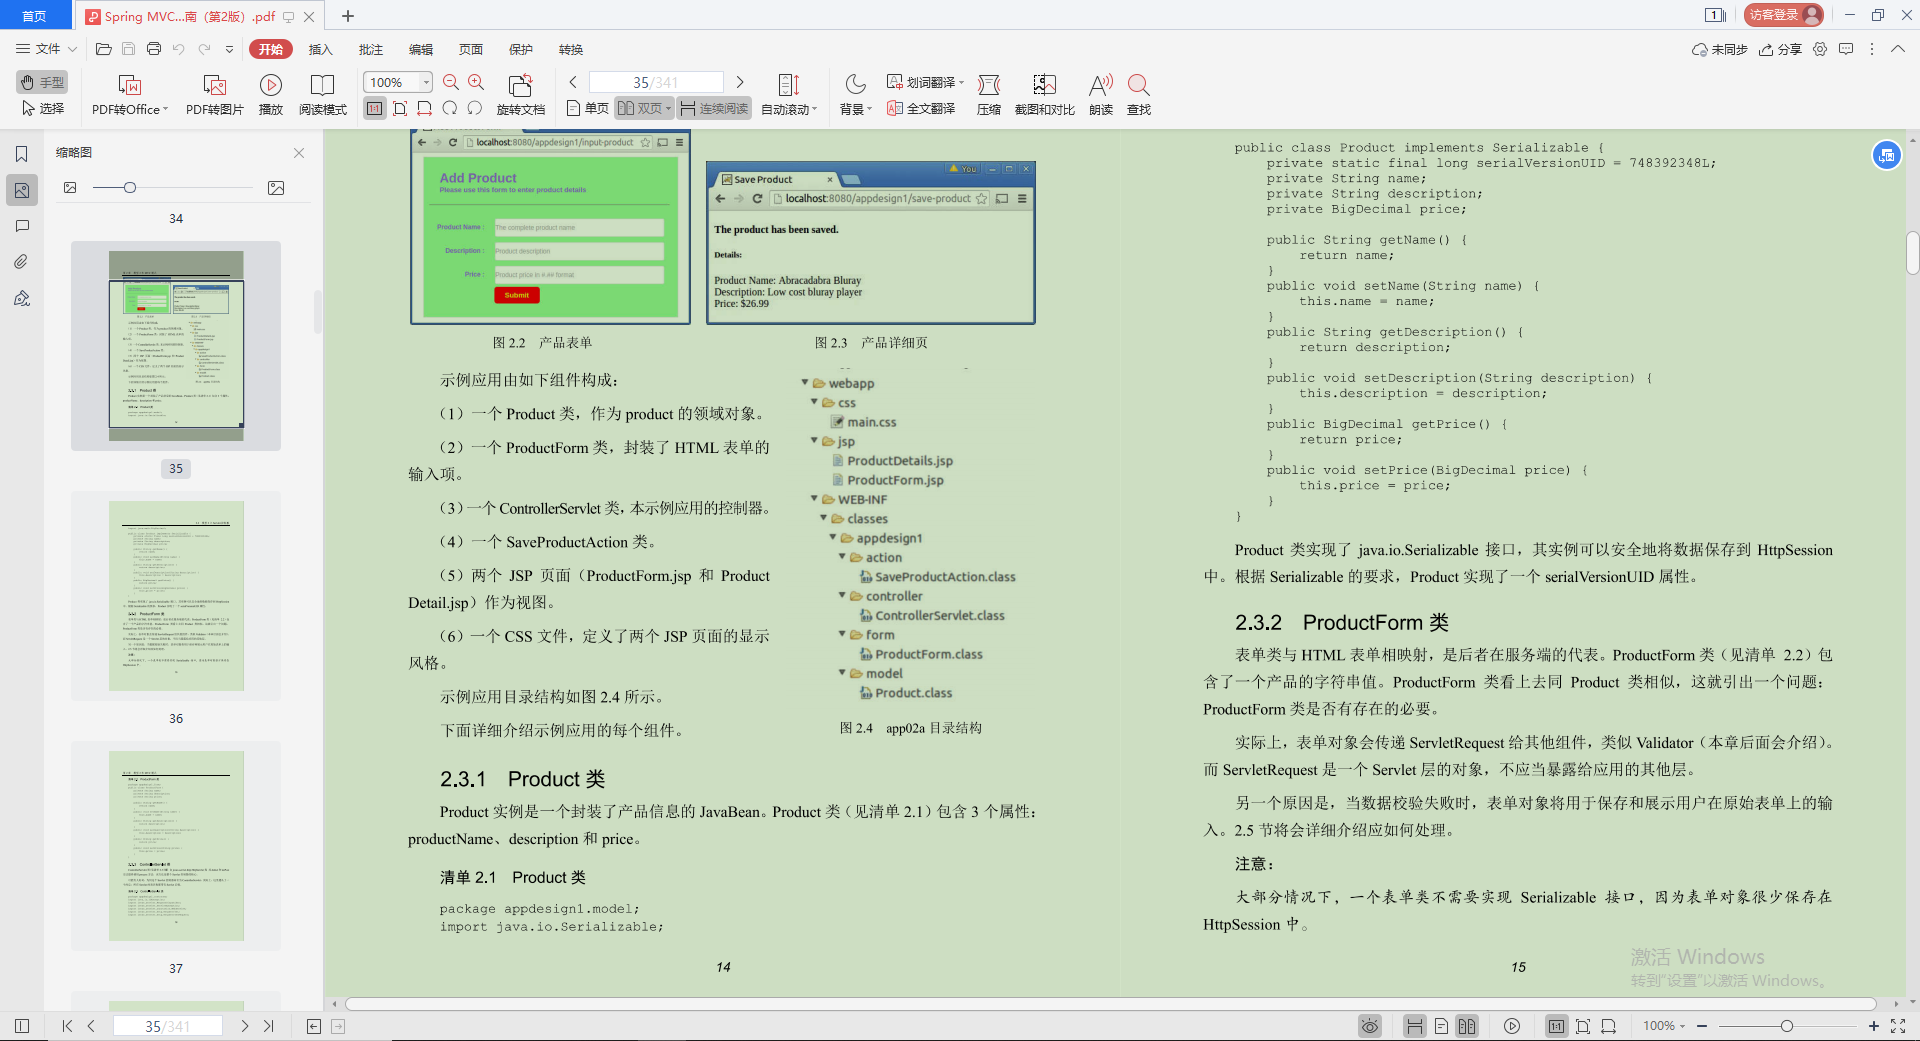This screenshot has width=1920, height=1041.
Task: Click the 未同步 sync status button
Action: (1719, 49)
